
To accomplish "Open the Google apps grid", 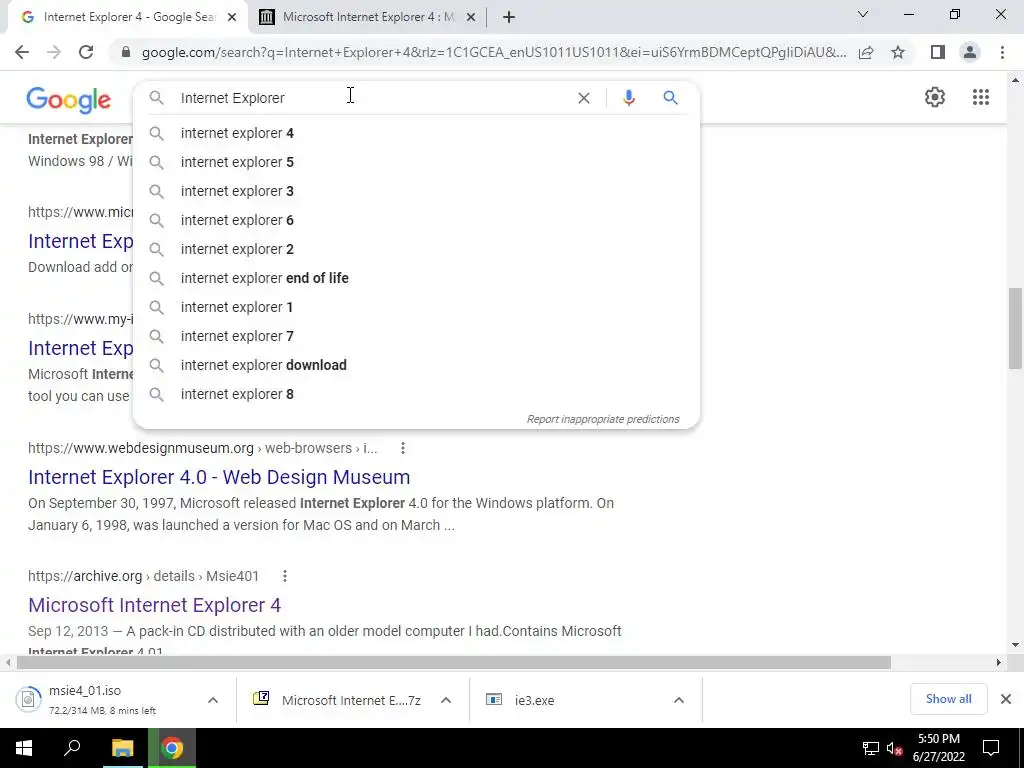I will (x=981, y=97).
